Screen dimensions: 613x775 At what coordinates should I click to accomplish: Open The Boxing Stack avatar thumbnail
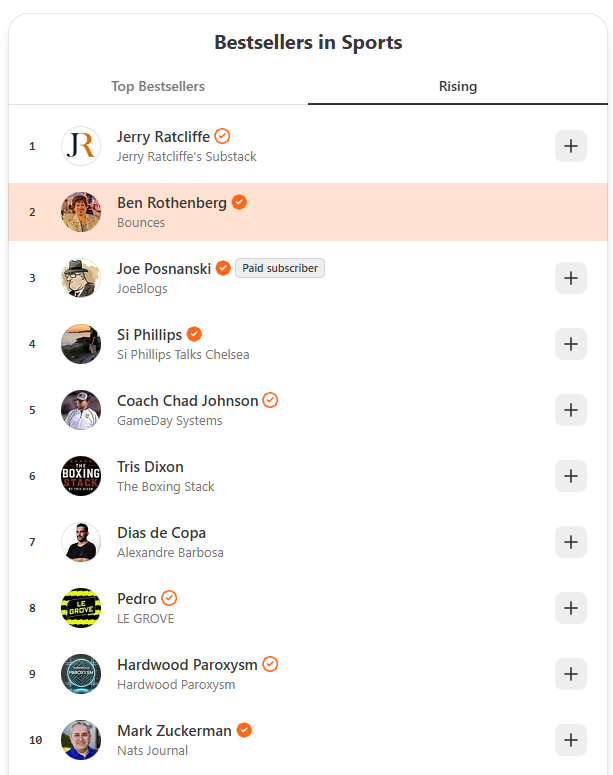tap(81, 476)
